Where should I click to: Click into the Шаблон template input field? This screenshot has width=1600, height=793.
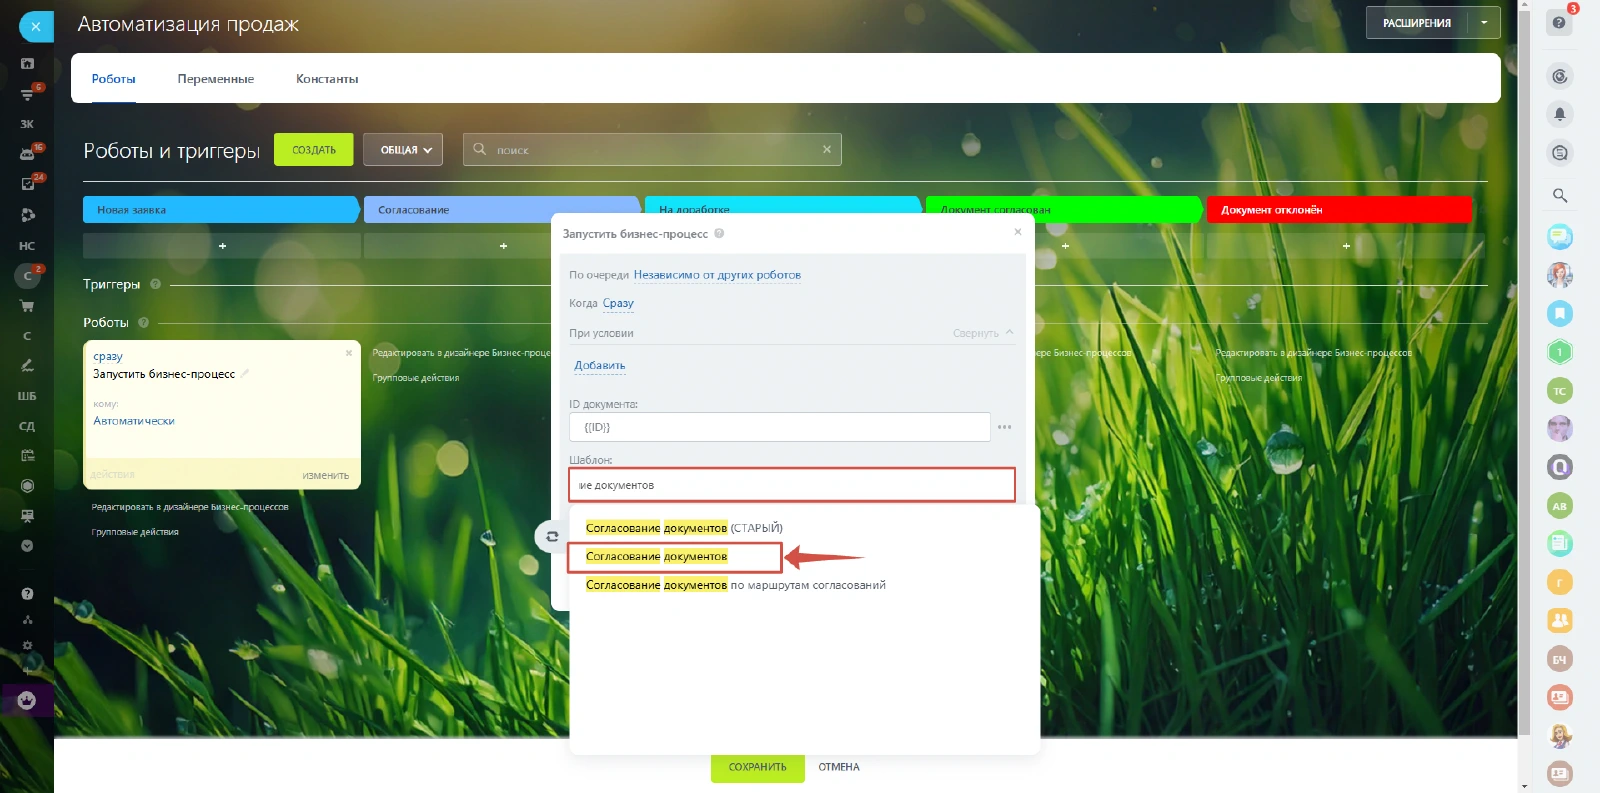tap(791, 485)
